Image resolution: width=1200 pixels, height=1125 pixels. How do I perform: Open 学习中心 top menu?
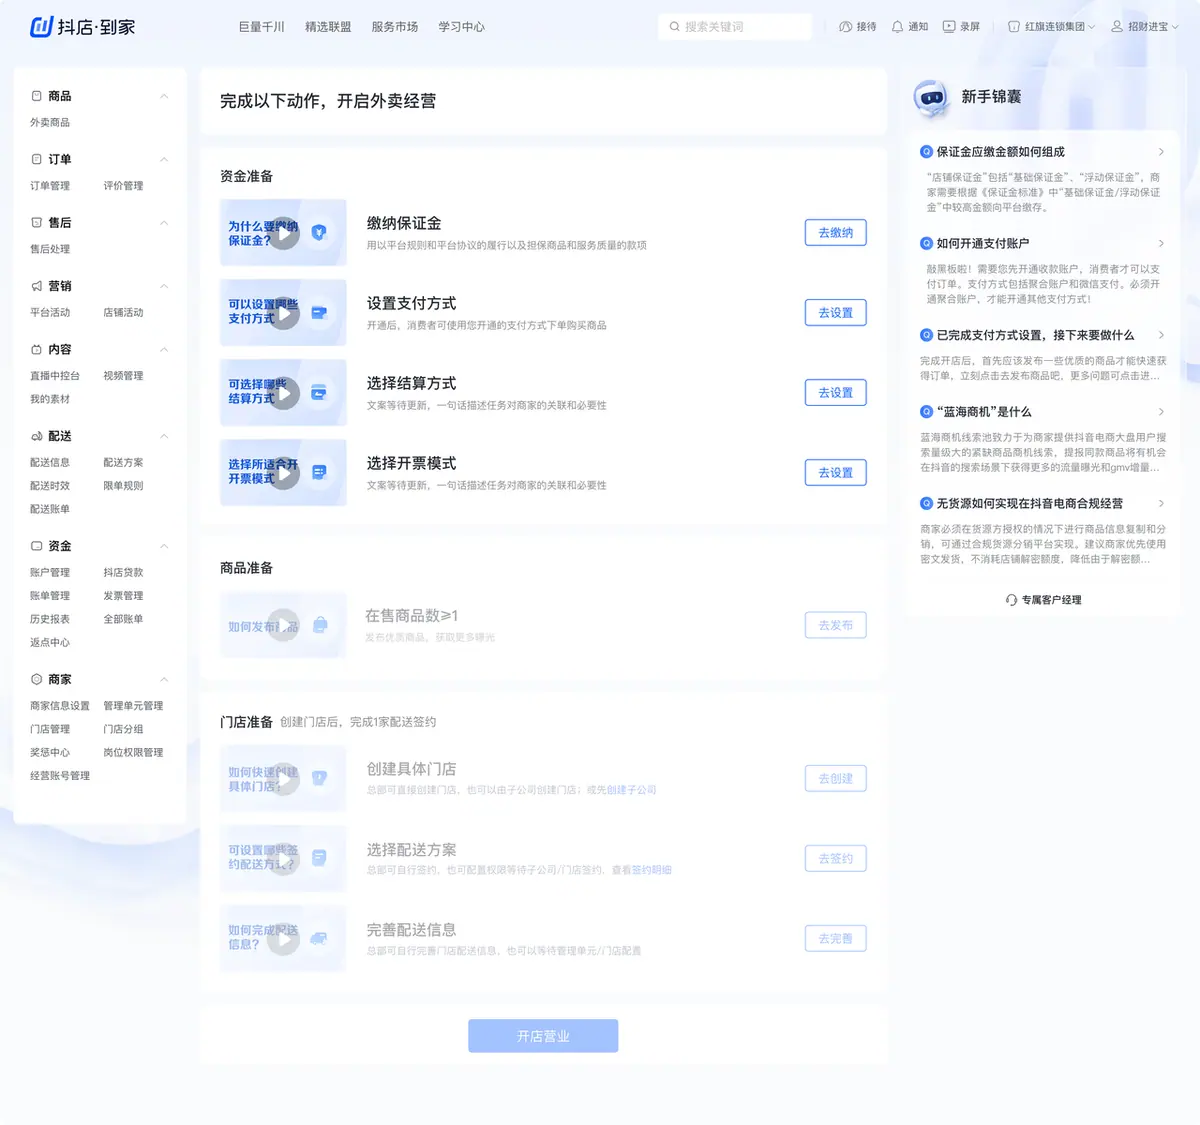click(x=462, y=27)
